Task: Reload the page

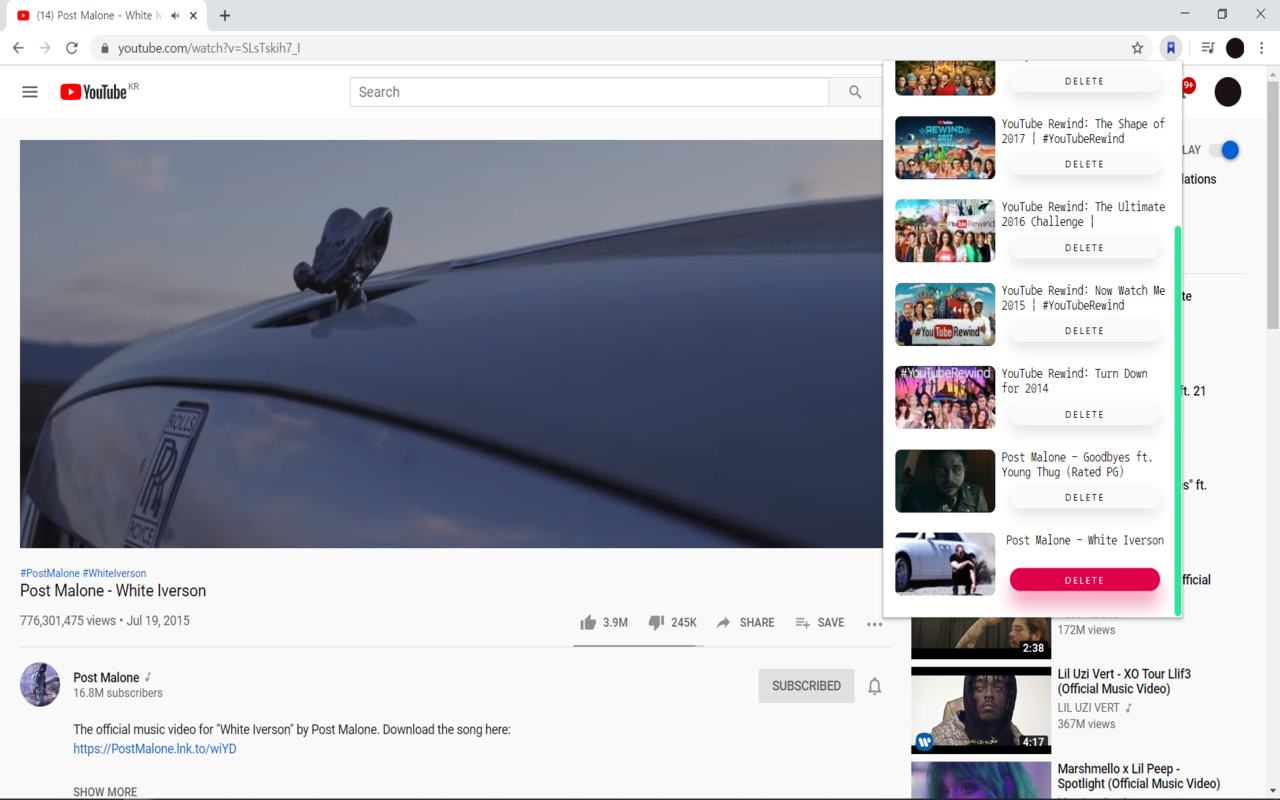Action: click(72, 47)
